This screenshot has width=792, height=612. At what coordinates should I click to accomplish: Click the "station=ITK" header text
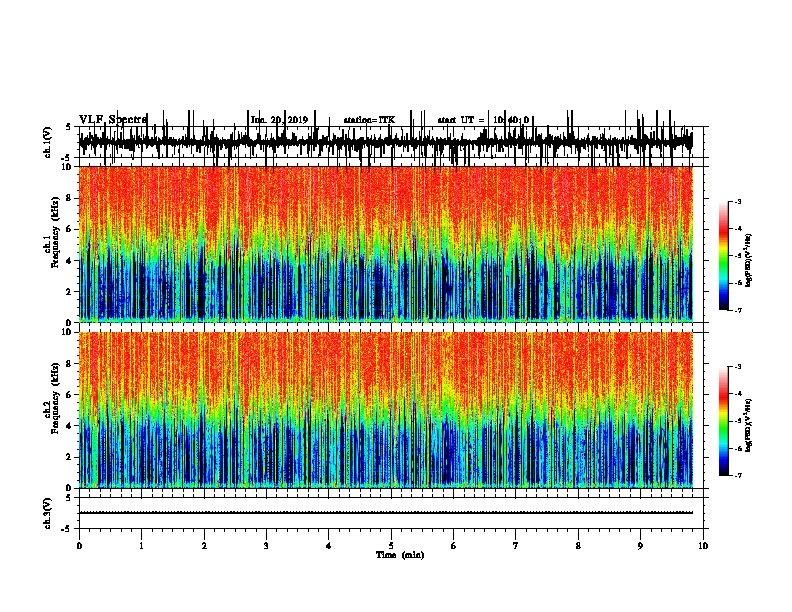tap(369, 120)
